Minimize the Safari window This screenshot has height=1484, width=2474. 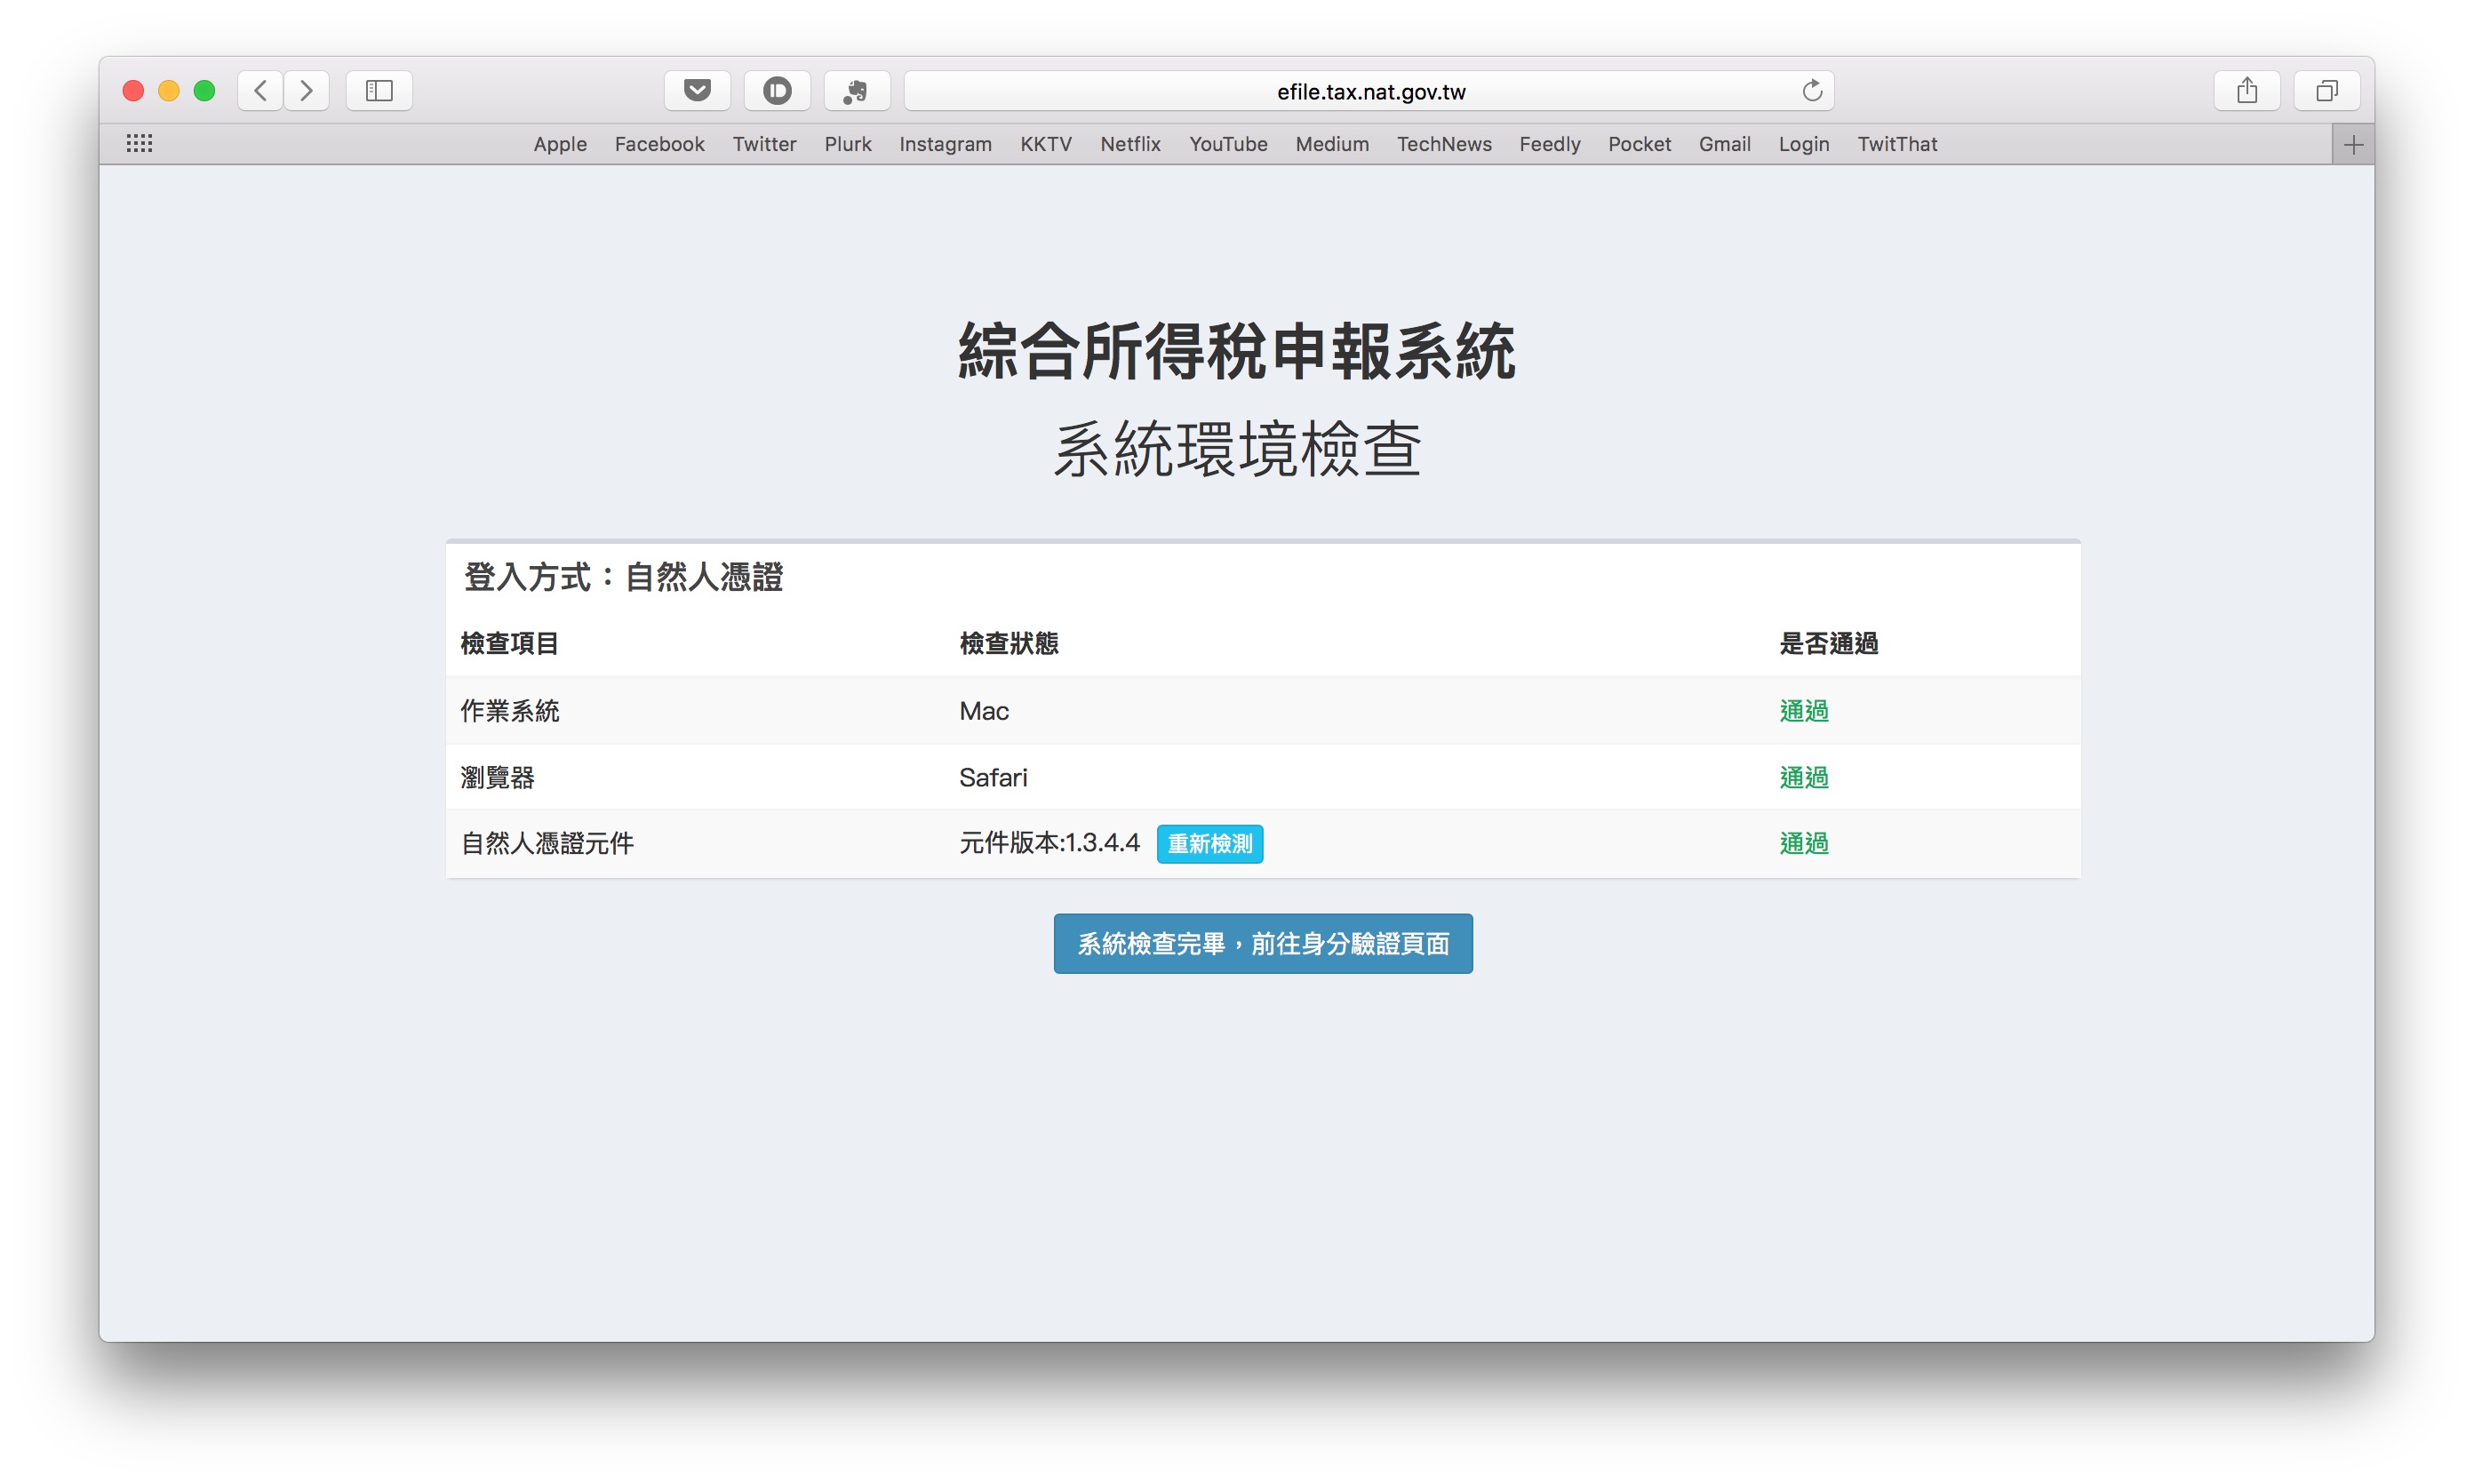tap(169, 91)
